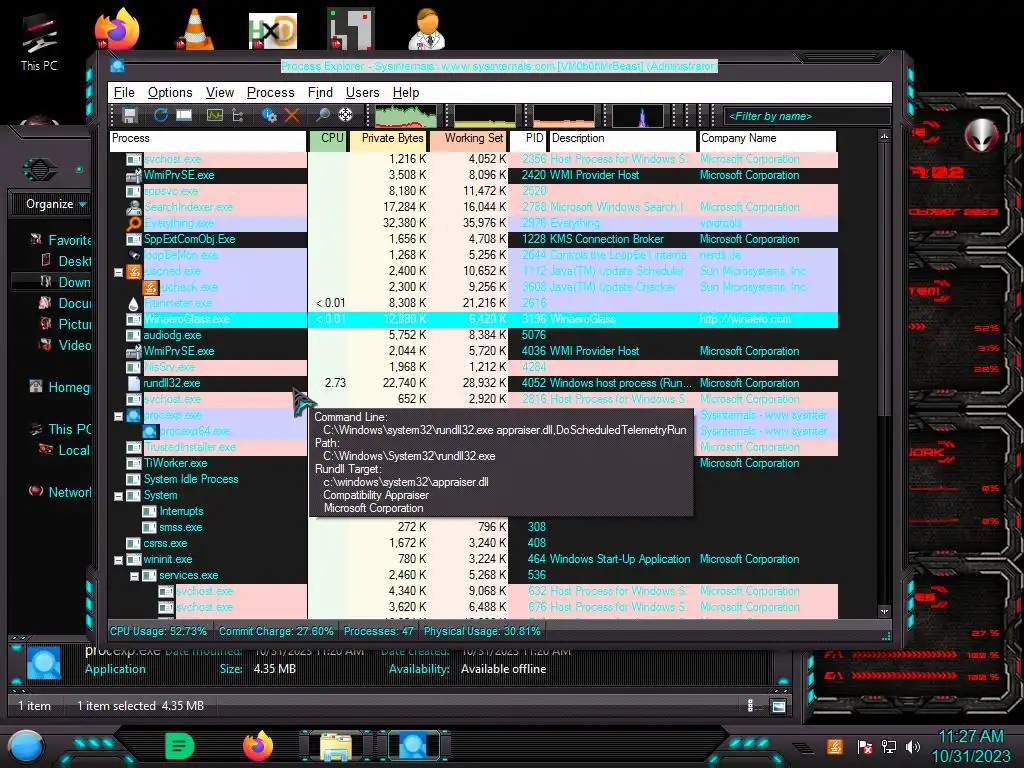The image size is (1024, 768).
Task: Select the rundll32.exe process row
Action: coord(473,383)
